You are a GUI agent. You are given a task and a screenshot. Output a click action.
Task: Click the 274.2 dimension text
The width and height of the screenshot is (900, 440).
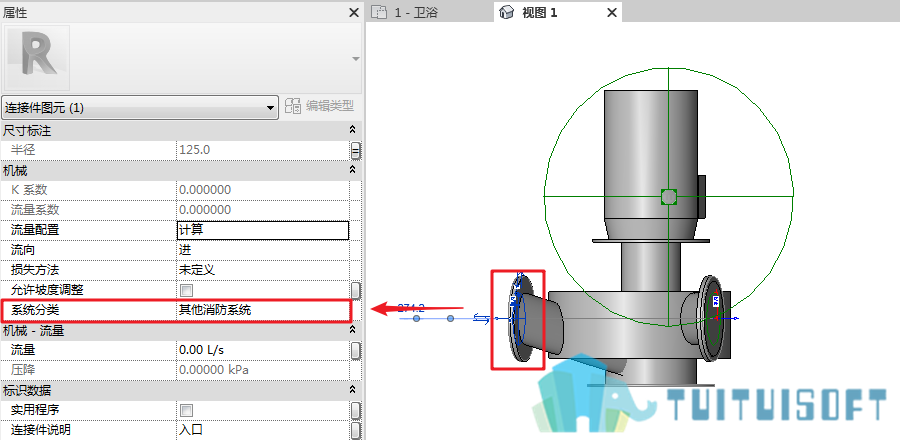coord(410,309)
